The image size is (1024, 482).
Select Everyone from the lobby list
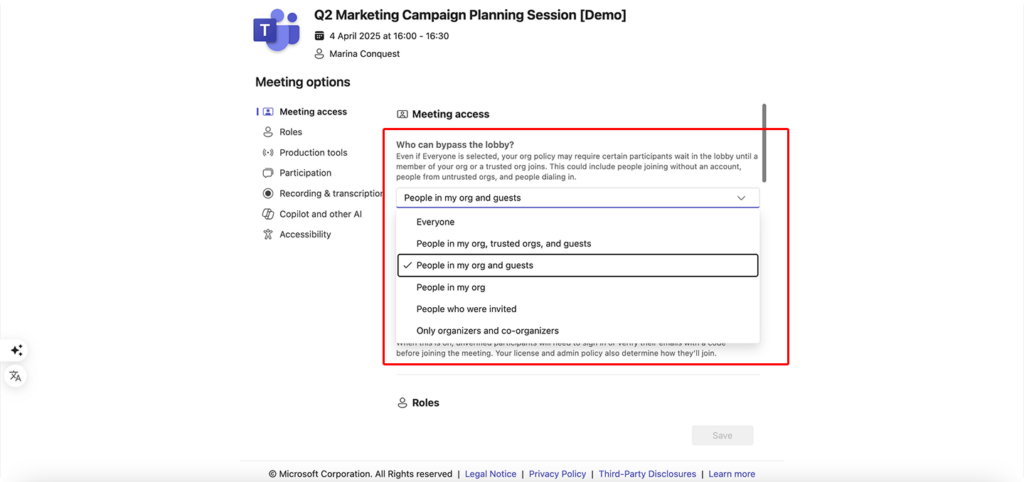(578, 222)
